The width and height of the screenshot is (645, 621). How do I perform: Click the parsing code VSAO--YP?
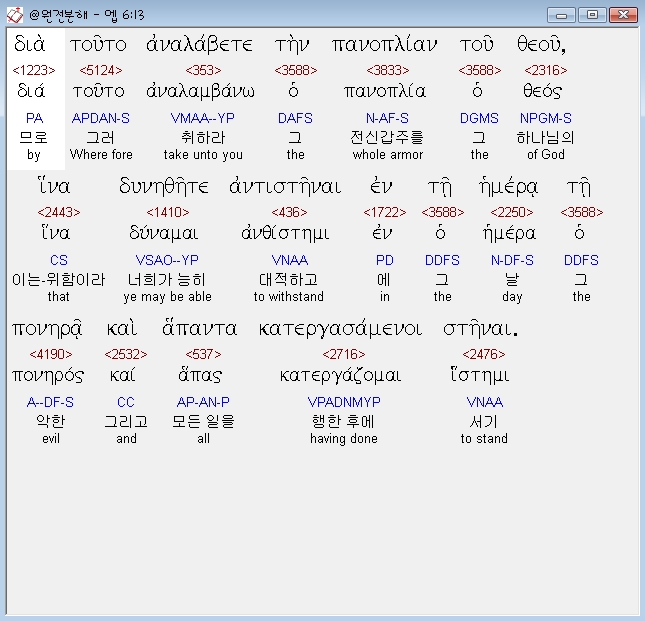click(x=167, y=260)
